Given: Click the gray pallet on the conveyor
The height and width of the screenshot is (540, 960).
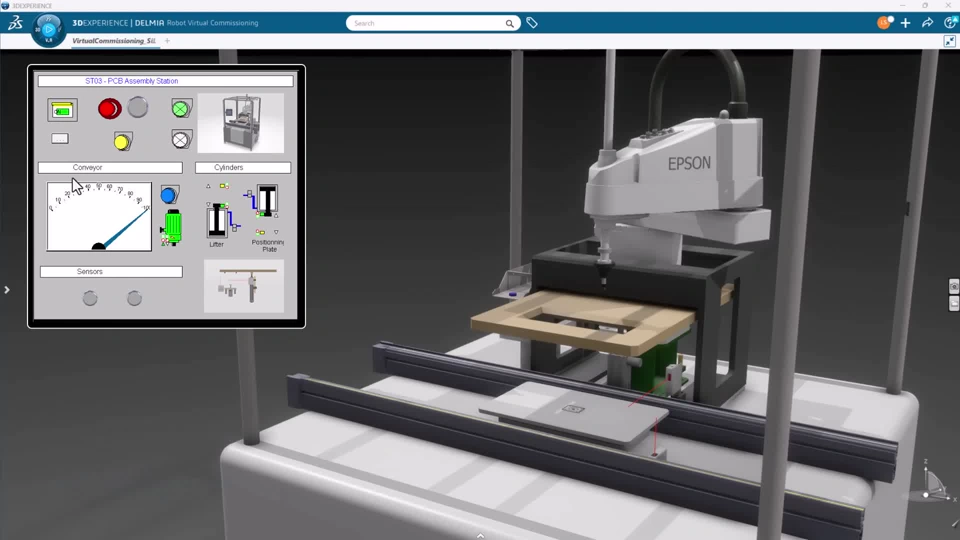Looking at the screenshot, I should 572,413.
